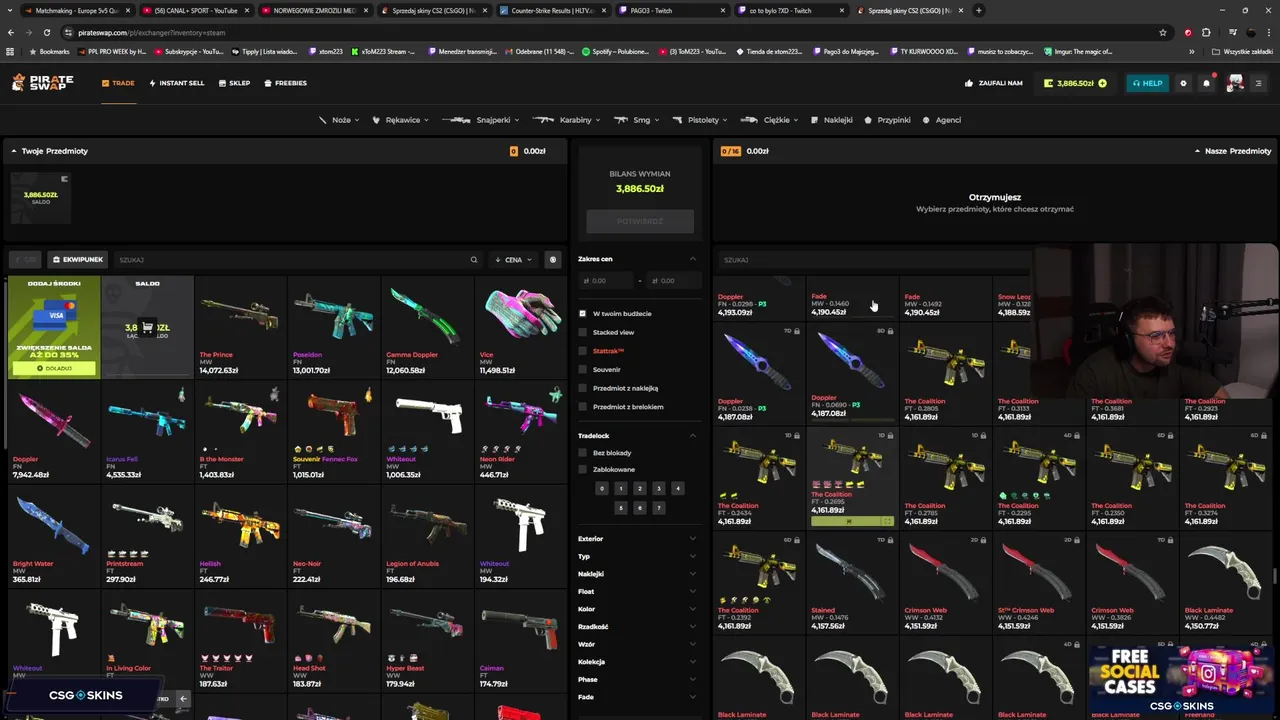Refresh your inventory with the round icon

(552, 260)
